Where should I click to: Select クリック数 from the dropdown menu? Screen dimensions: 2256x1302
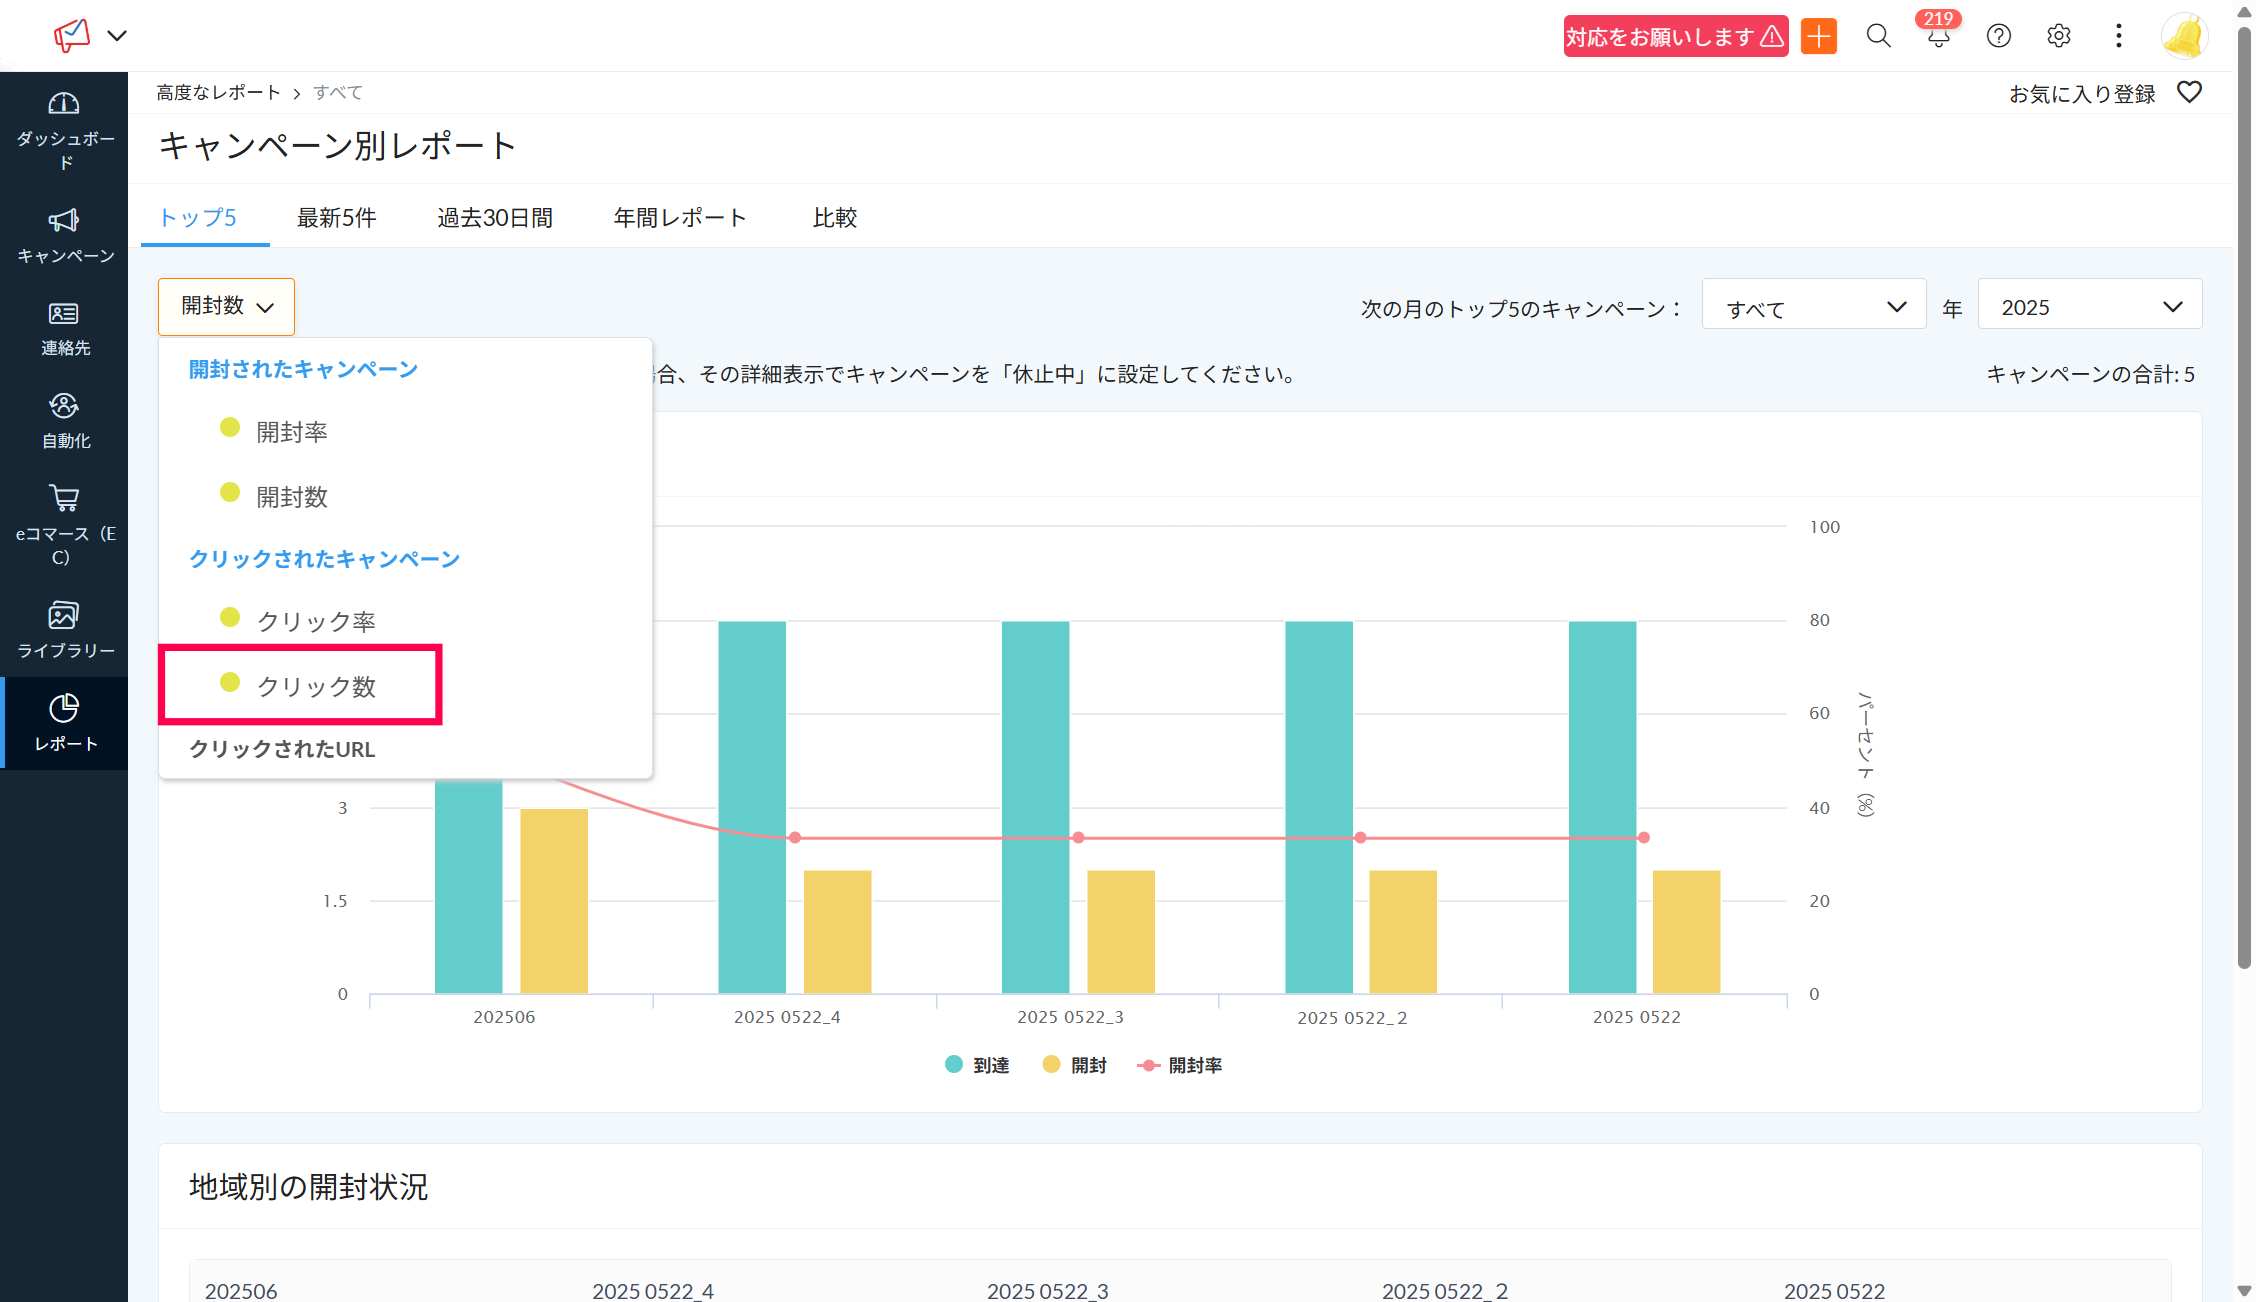(x=315, y=686)
